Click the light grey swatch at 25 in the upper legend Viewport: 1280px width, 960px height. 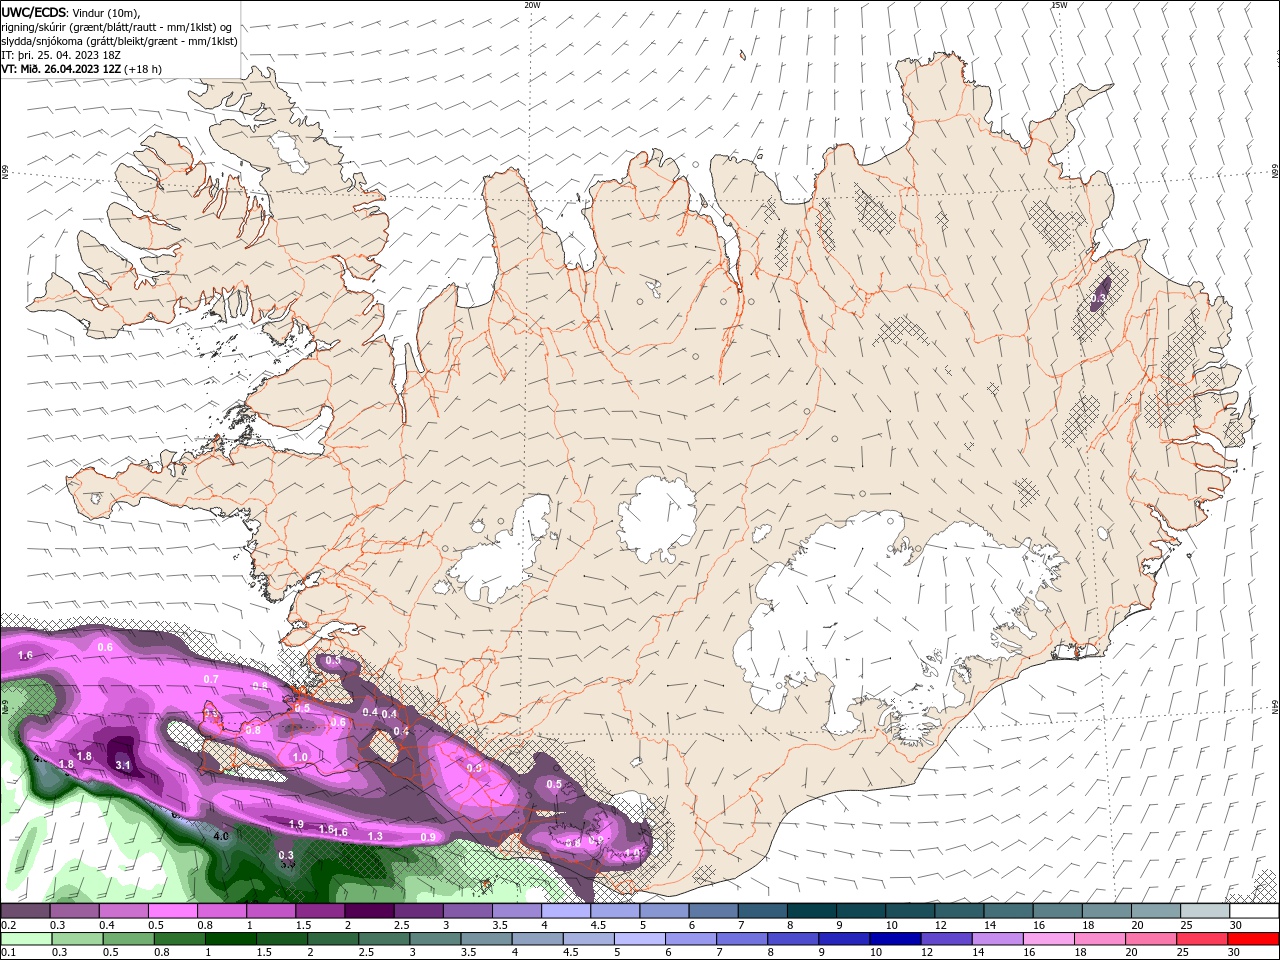1205,911
